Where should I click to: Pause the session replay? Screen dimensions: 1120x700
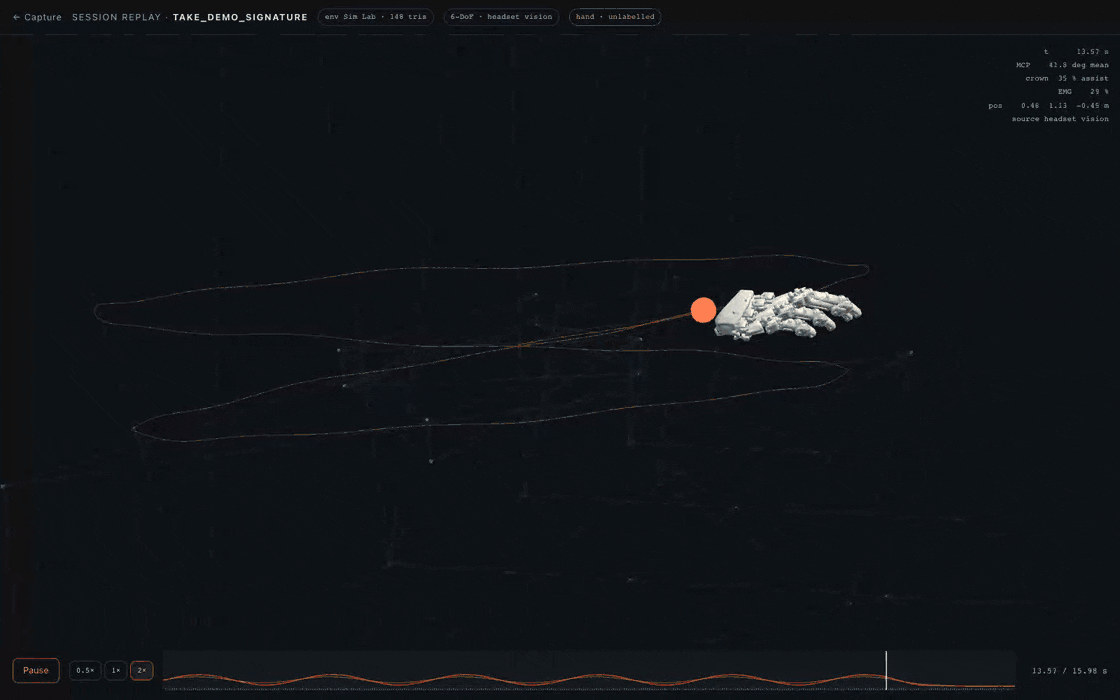click(x=36, y=670)
